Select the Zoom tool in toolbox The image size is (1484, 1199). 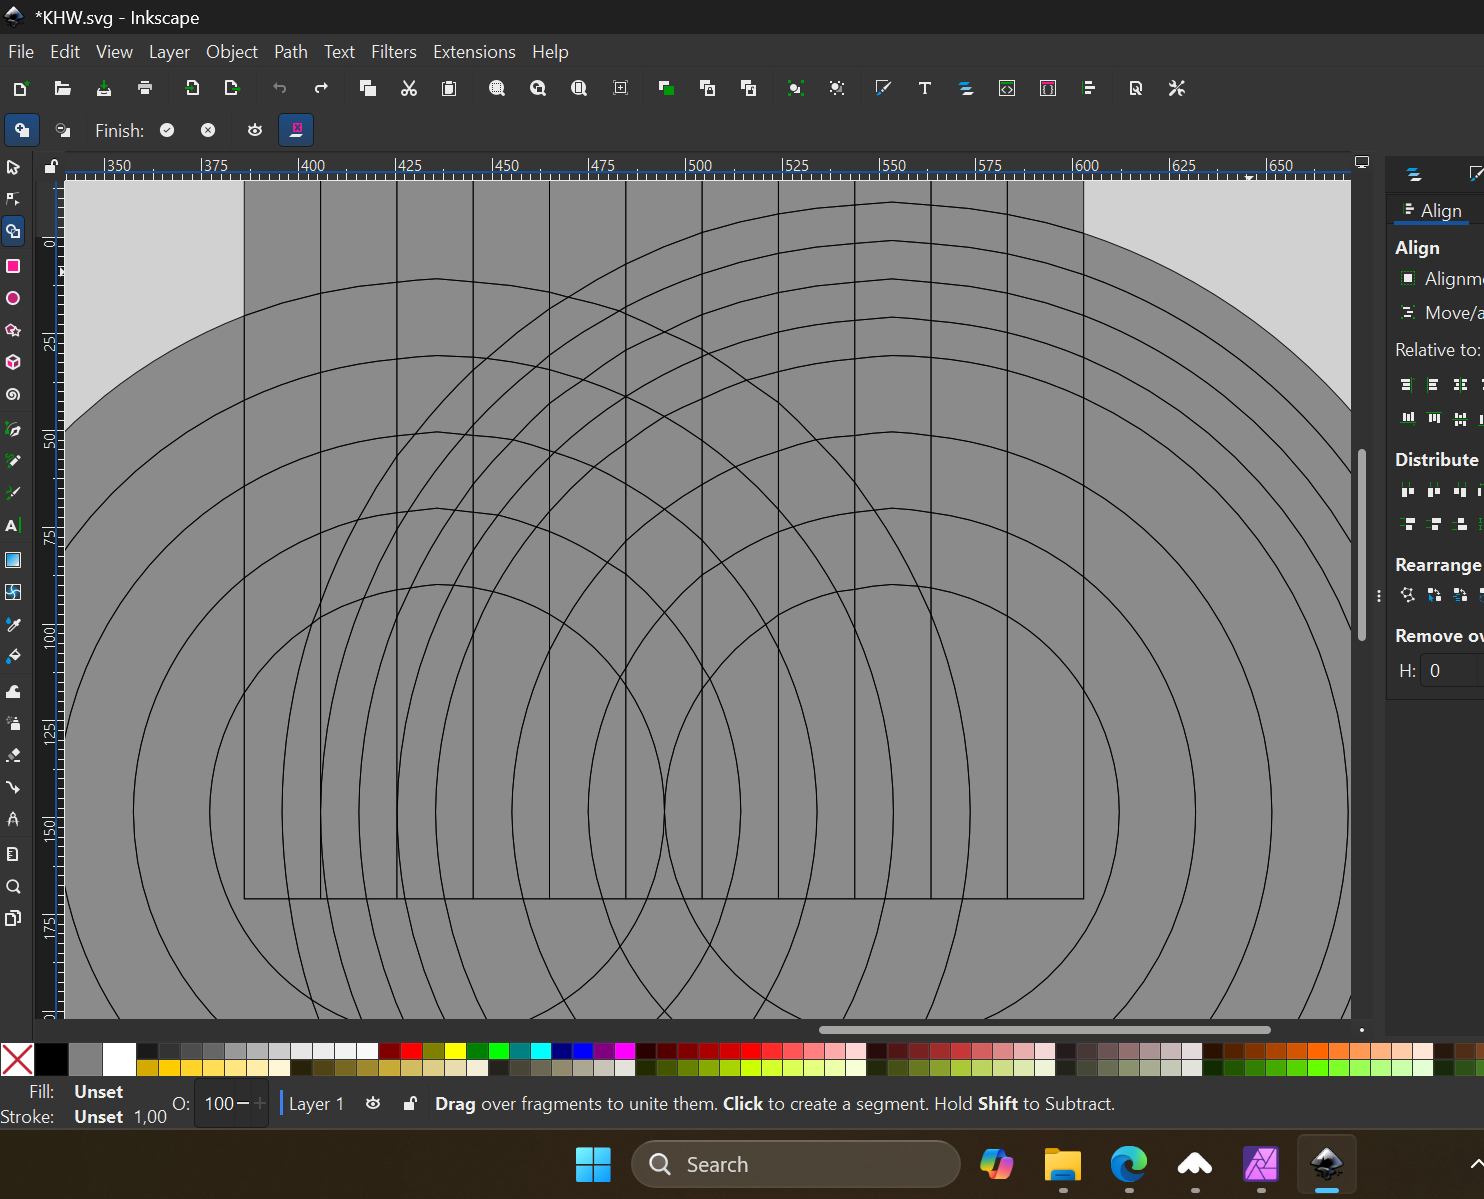tap(13, 887)
